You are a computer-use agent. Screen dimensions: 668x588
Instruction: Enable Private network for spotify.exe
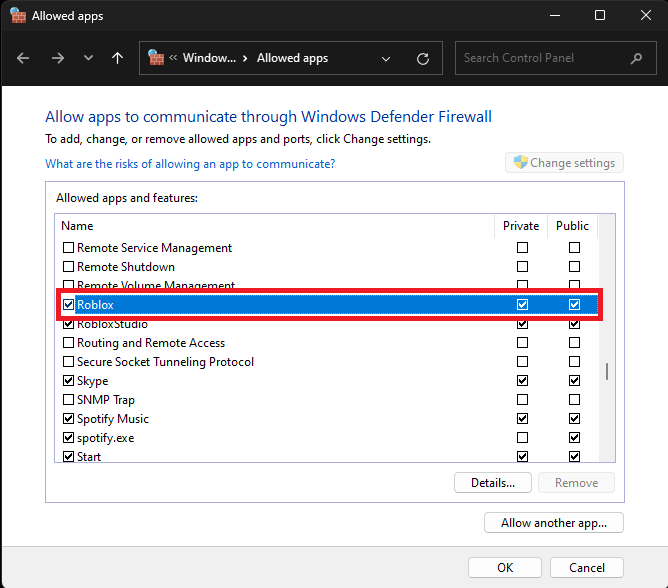pos(522,438)
